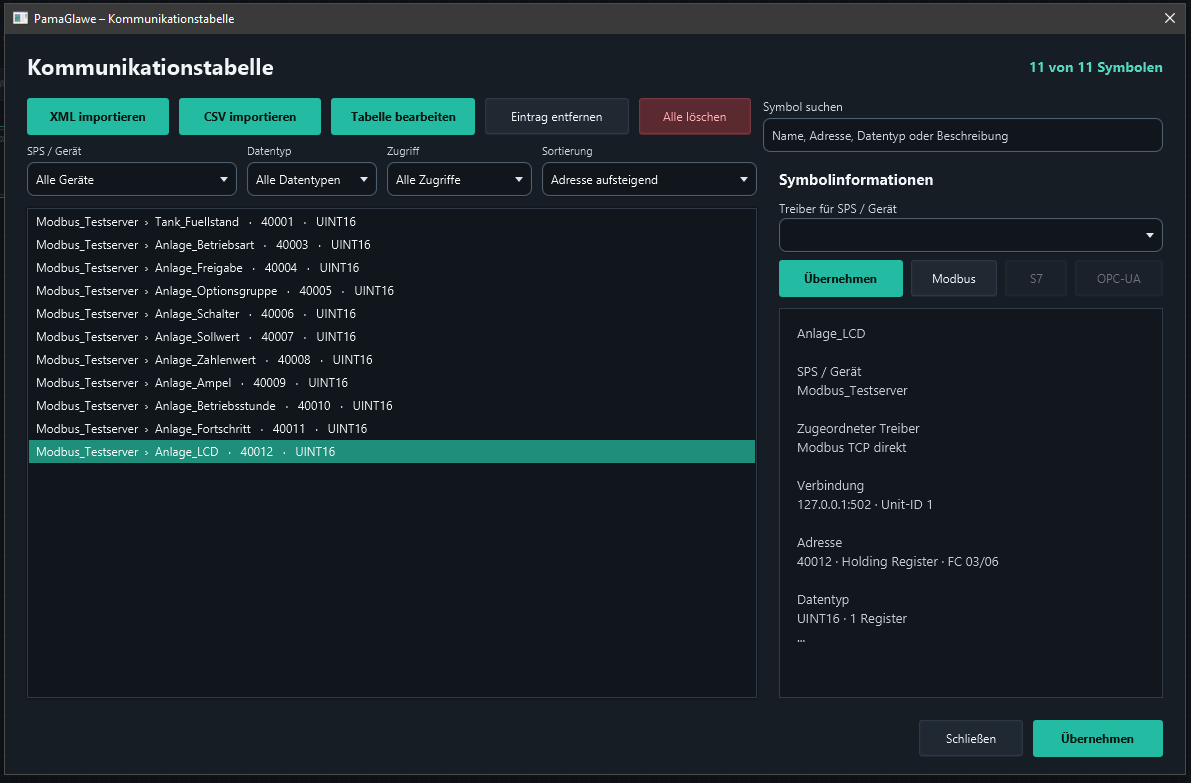Click Übernehmen next to Schließen

(x=1098, y=739)
